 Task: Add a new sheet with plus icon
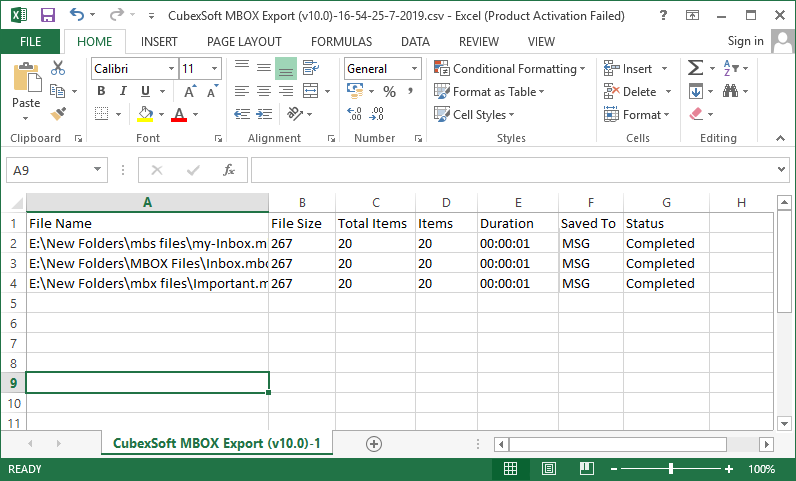374,443
